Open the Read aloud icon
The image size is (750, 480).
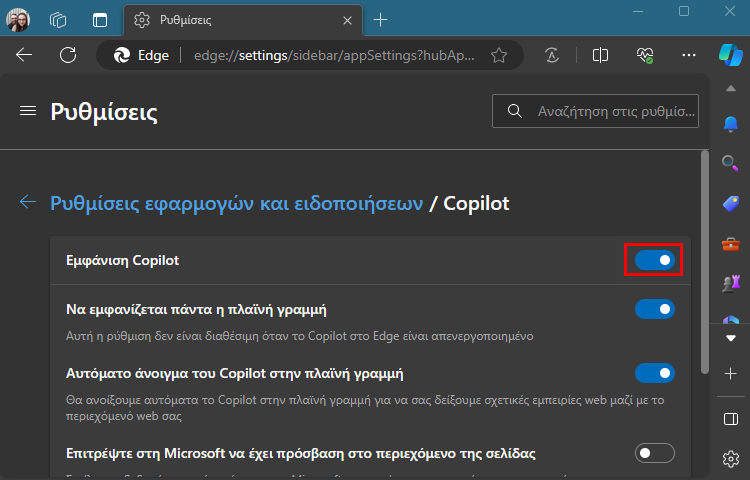pyautogui.click(x=552, y=55)
